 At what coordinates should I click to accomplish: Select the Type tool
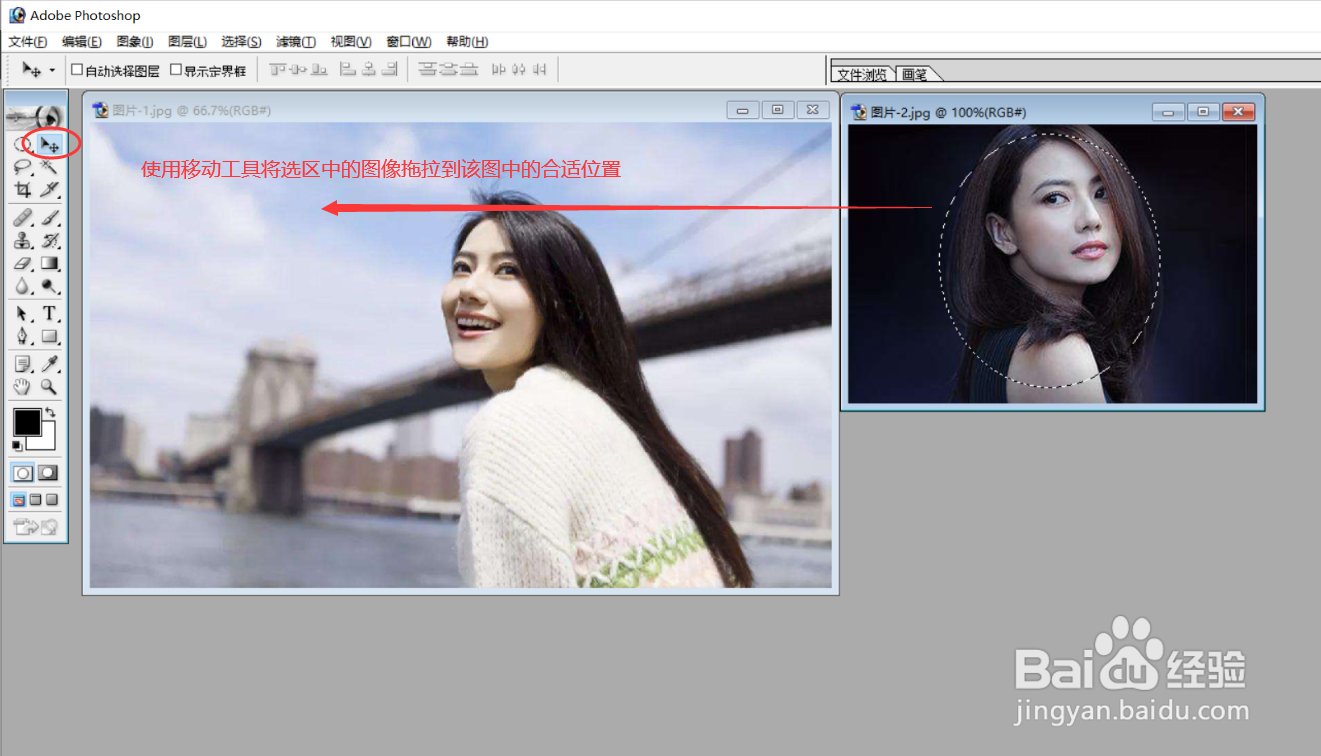pos(48,314)
